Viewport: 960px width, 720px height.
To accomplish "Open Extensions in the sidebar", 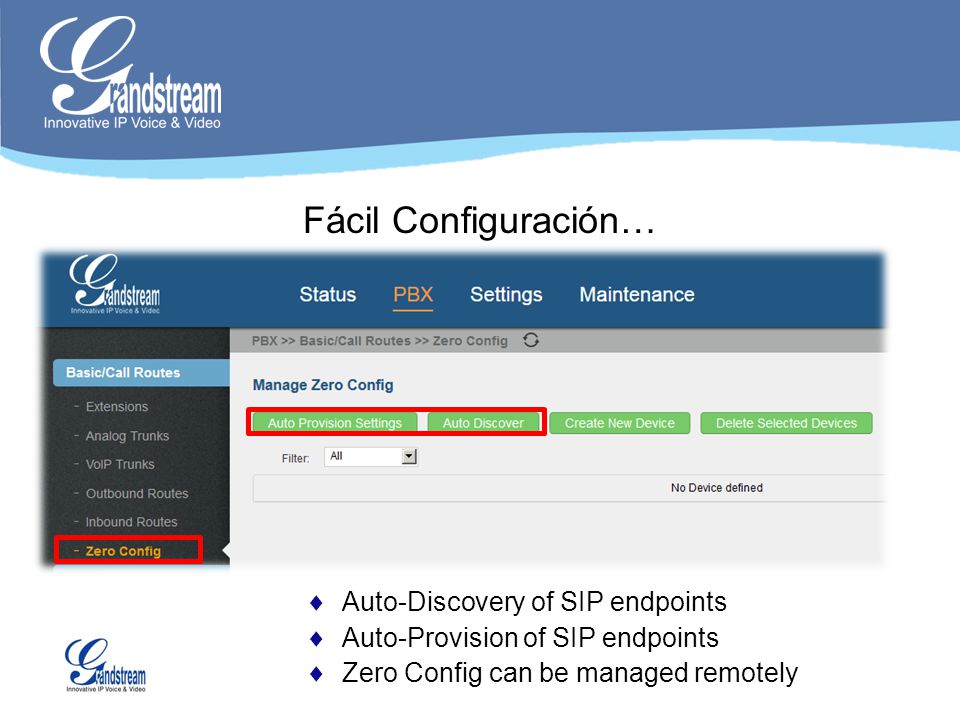I will point(117,407).
